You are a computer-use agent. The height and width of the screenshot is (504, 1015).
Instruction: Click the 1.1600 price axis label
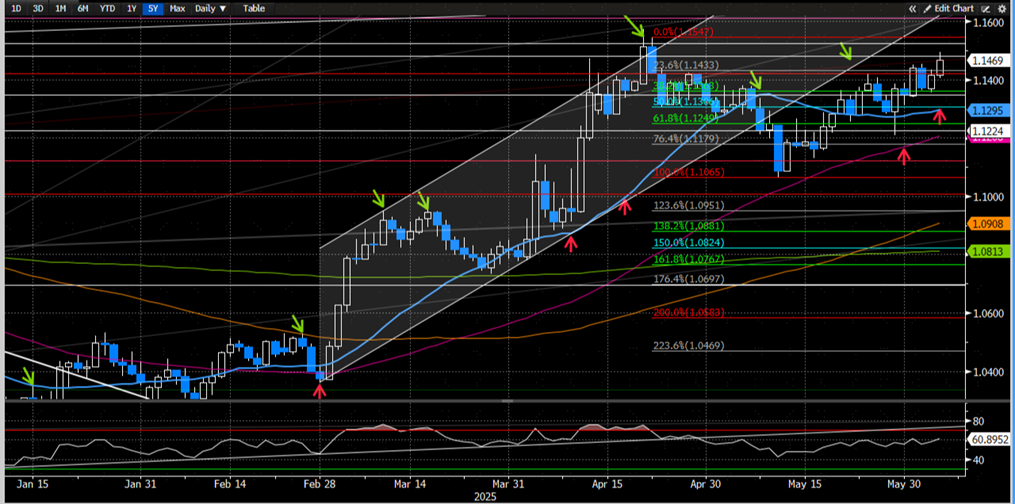click(x=987, y=23)
